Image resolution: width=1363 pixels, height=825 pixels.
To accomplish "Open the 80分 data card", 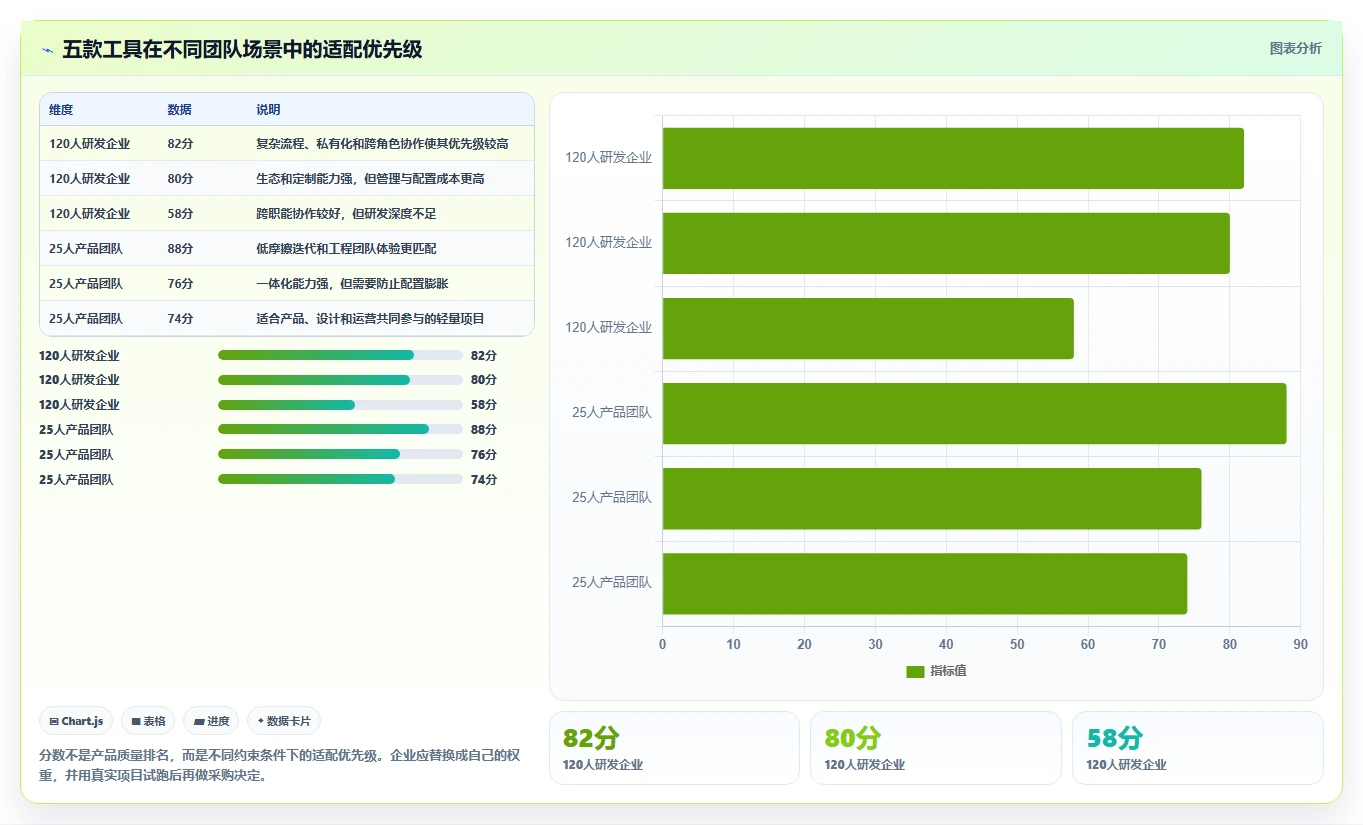I will pyautogui.click(x=935, y=748).
